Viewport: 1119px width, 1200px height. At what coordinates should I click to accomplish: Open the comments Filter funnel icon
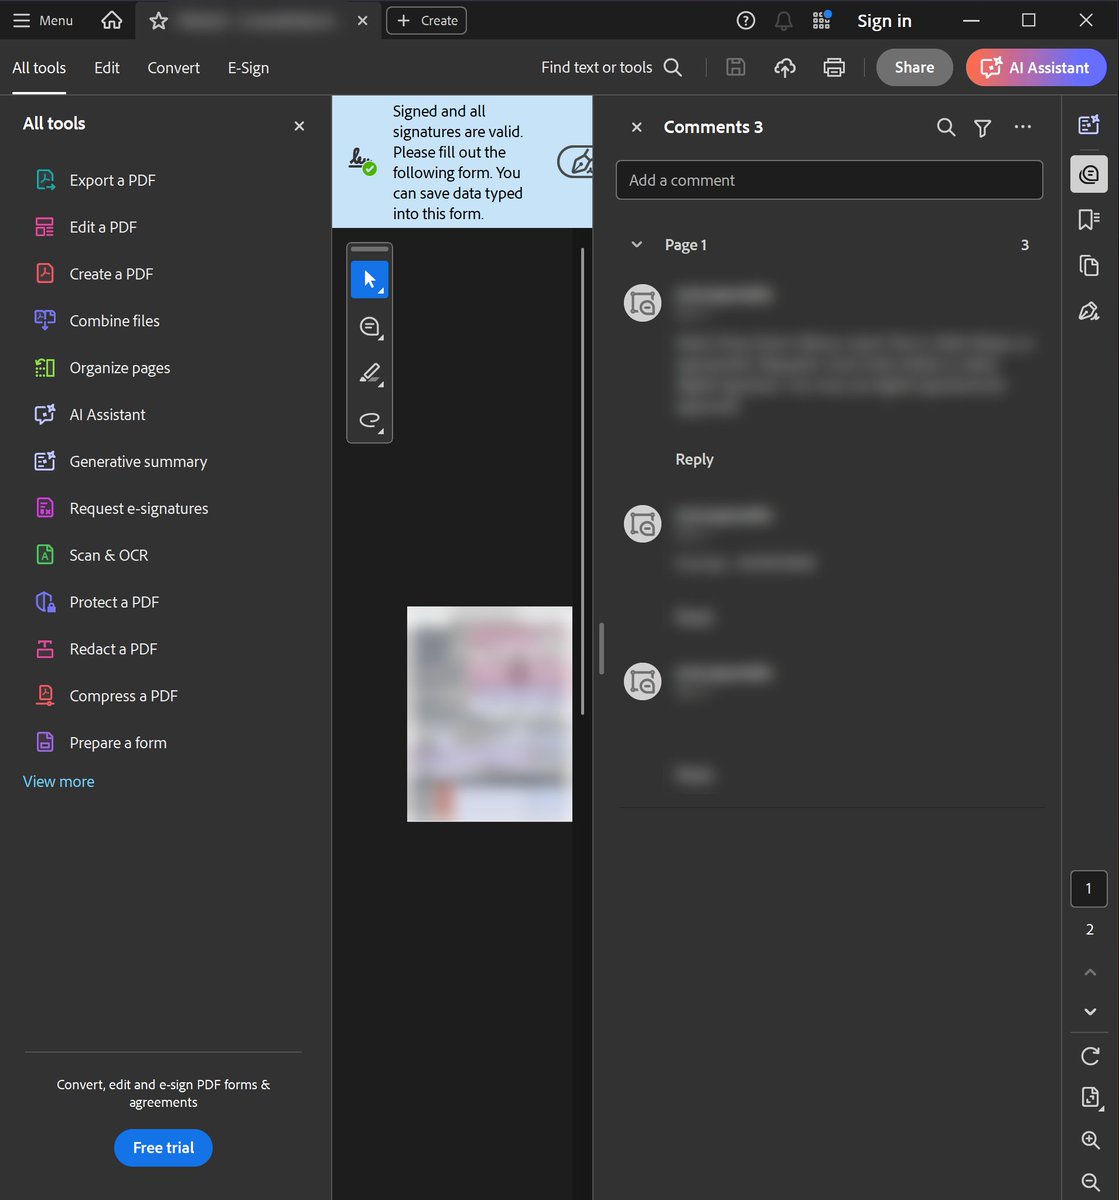(x=983, y=127)
